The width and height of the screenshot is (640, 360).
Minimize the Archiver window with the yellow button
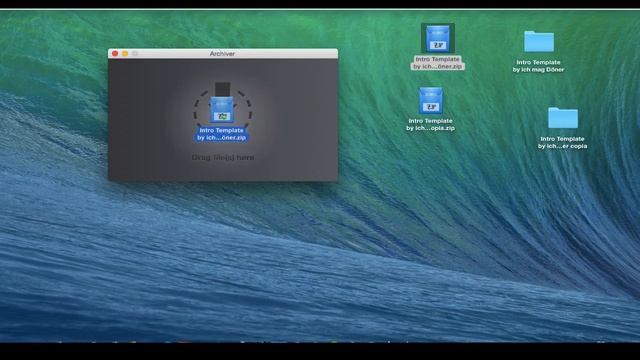125,53
